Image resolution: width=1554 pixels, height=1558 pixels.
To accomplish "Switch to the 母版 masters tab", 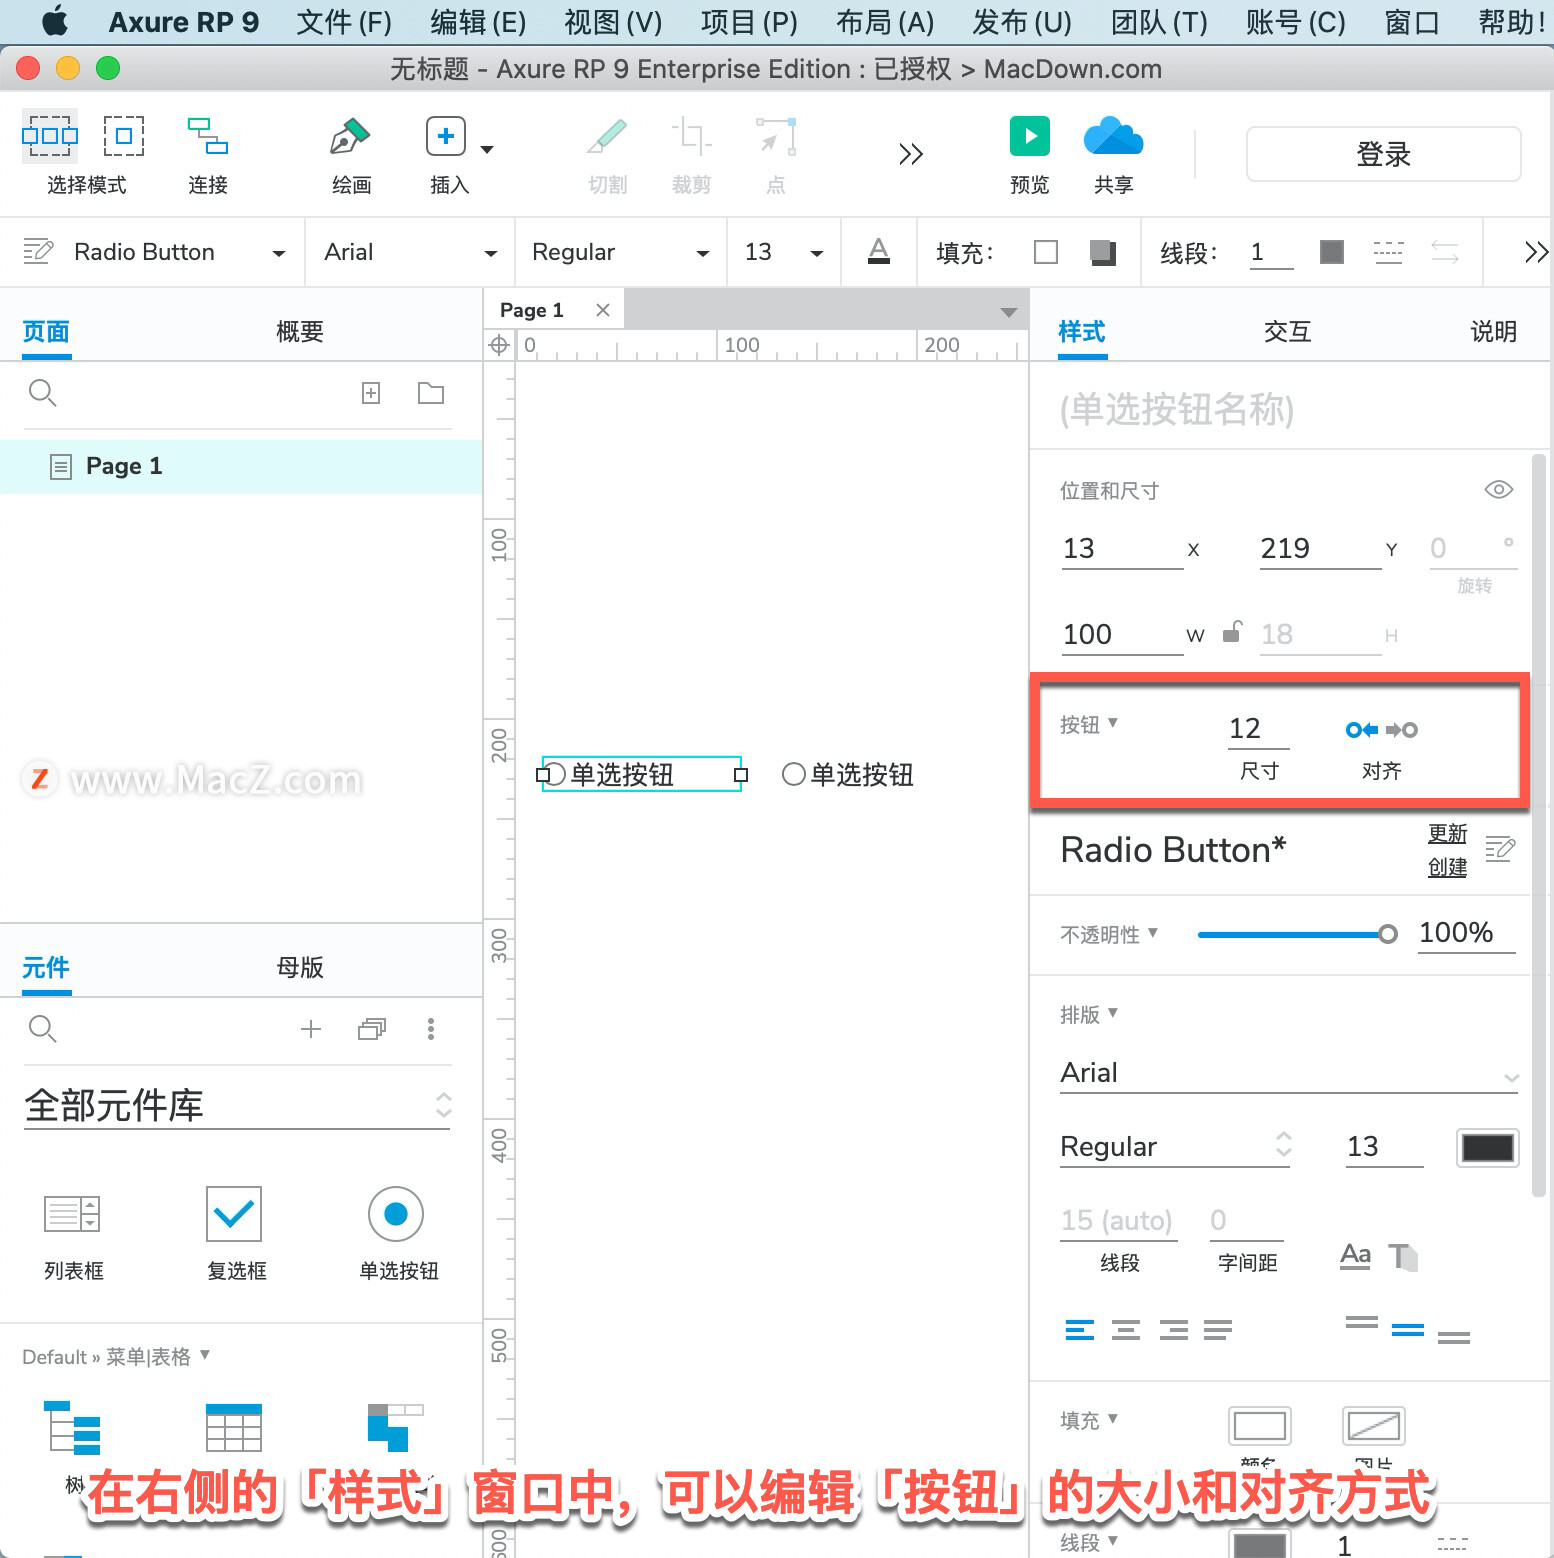I will coord(300,968).
